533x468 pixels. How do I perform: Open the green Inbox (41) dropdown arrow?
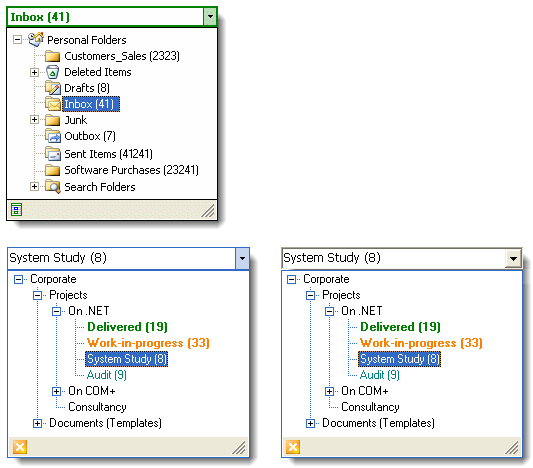[210, 16]
